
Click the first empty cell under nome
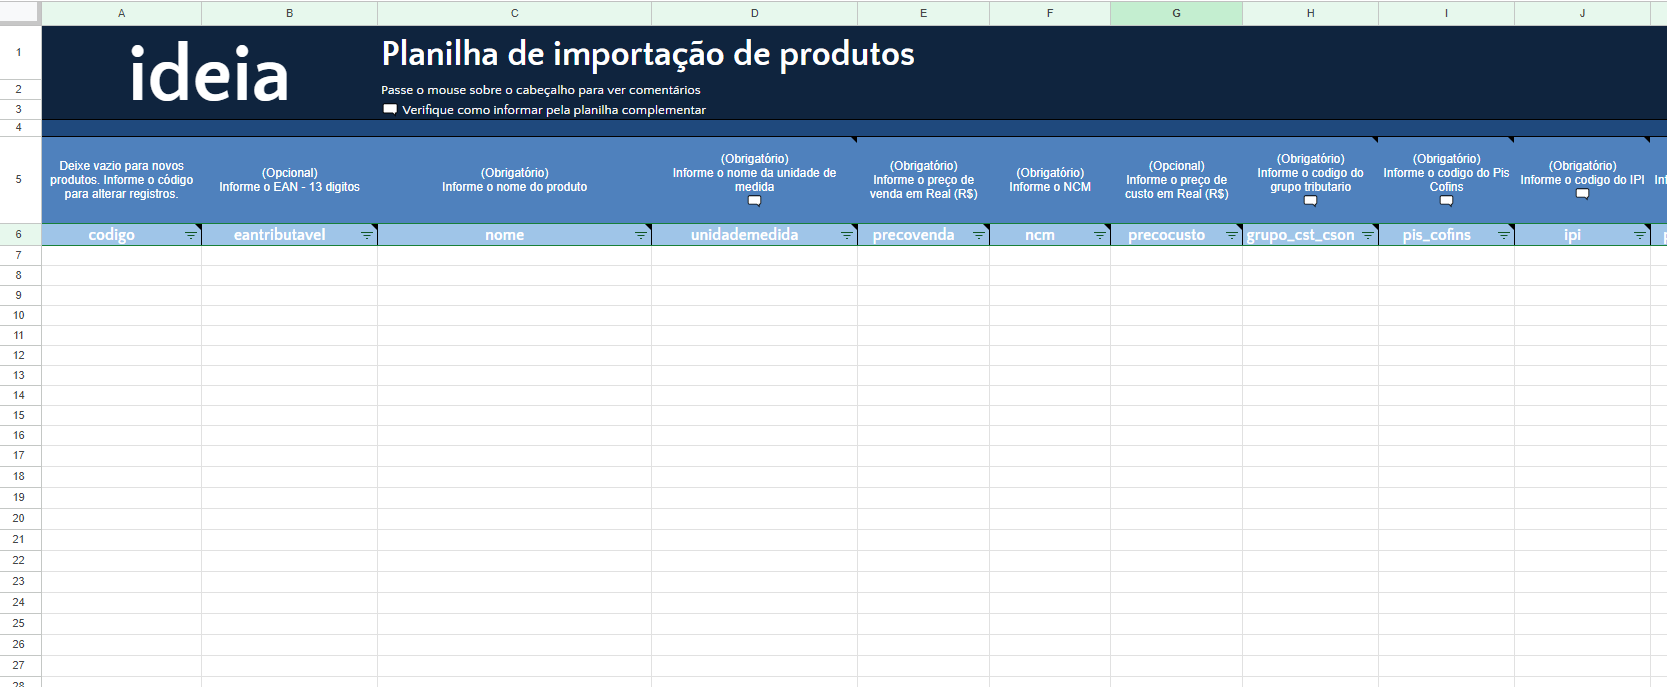coord(514,255)
